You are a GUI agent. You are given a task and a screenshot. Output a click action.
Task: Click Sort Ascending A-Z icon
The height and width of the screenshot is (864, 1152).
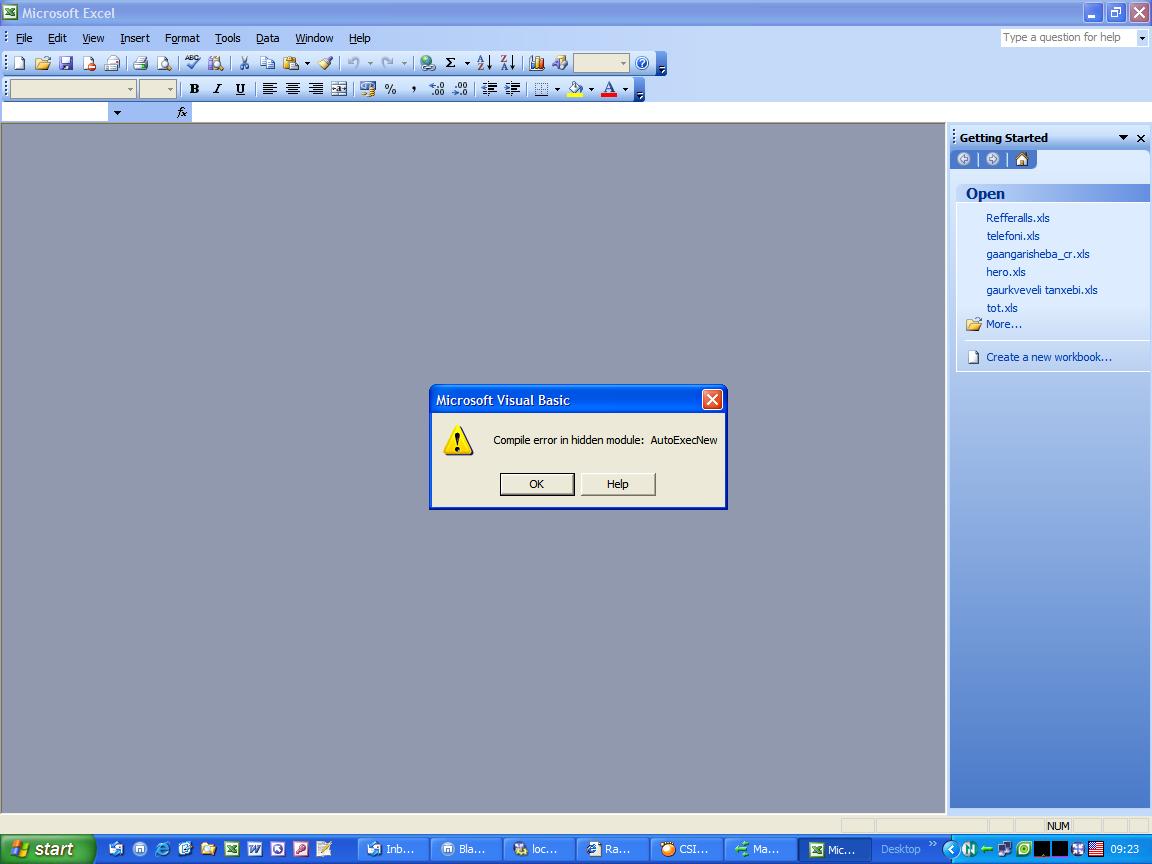coord(484,63)
